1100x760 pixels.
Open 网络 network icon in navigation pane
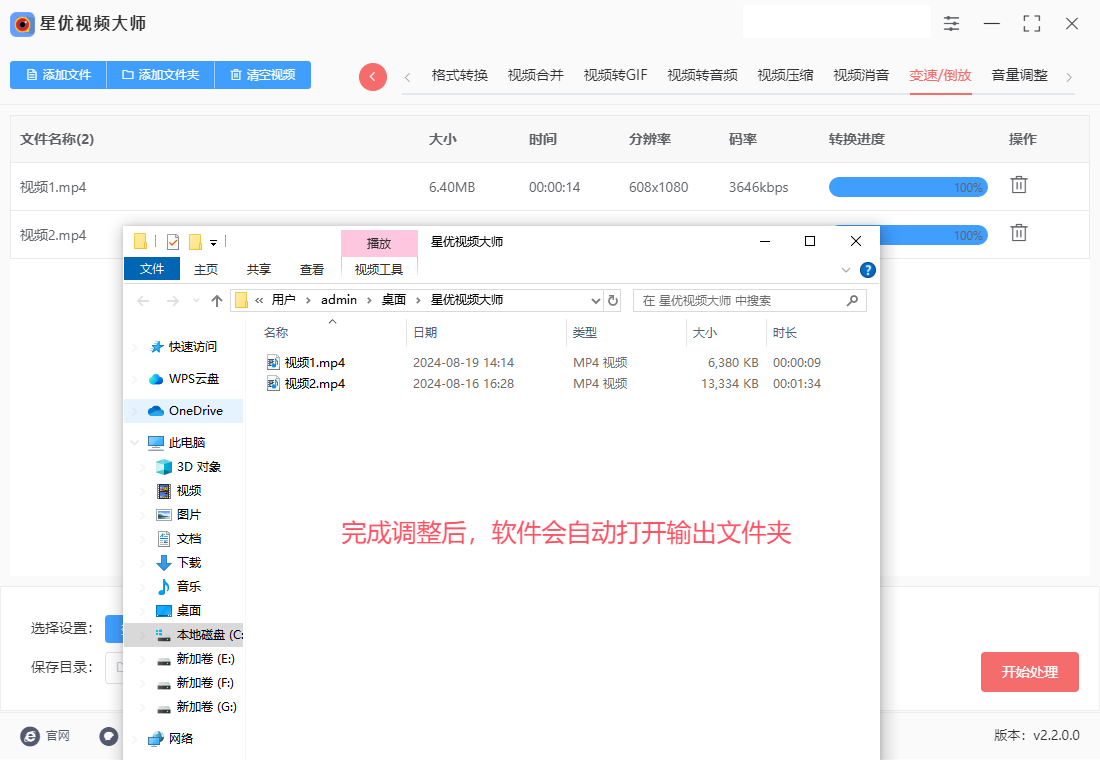[x=156, y=739]
